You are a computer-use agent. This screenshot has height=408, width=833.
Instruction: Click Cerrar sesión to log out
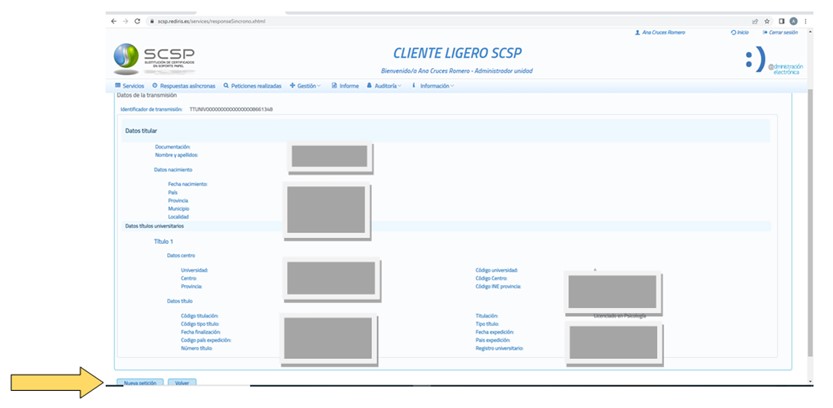pos(780,33)
